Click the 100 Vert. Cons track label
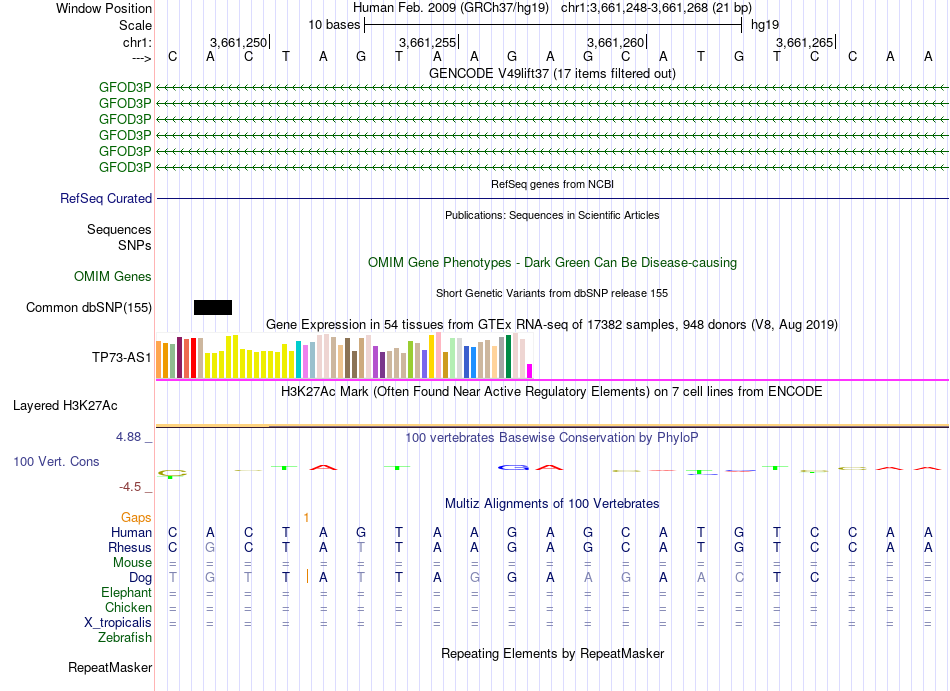 [x=56, y=461]
